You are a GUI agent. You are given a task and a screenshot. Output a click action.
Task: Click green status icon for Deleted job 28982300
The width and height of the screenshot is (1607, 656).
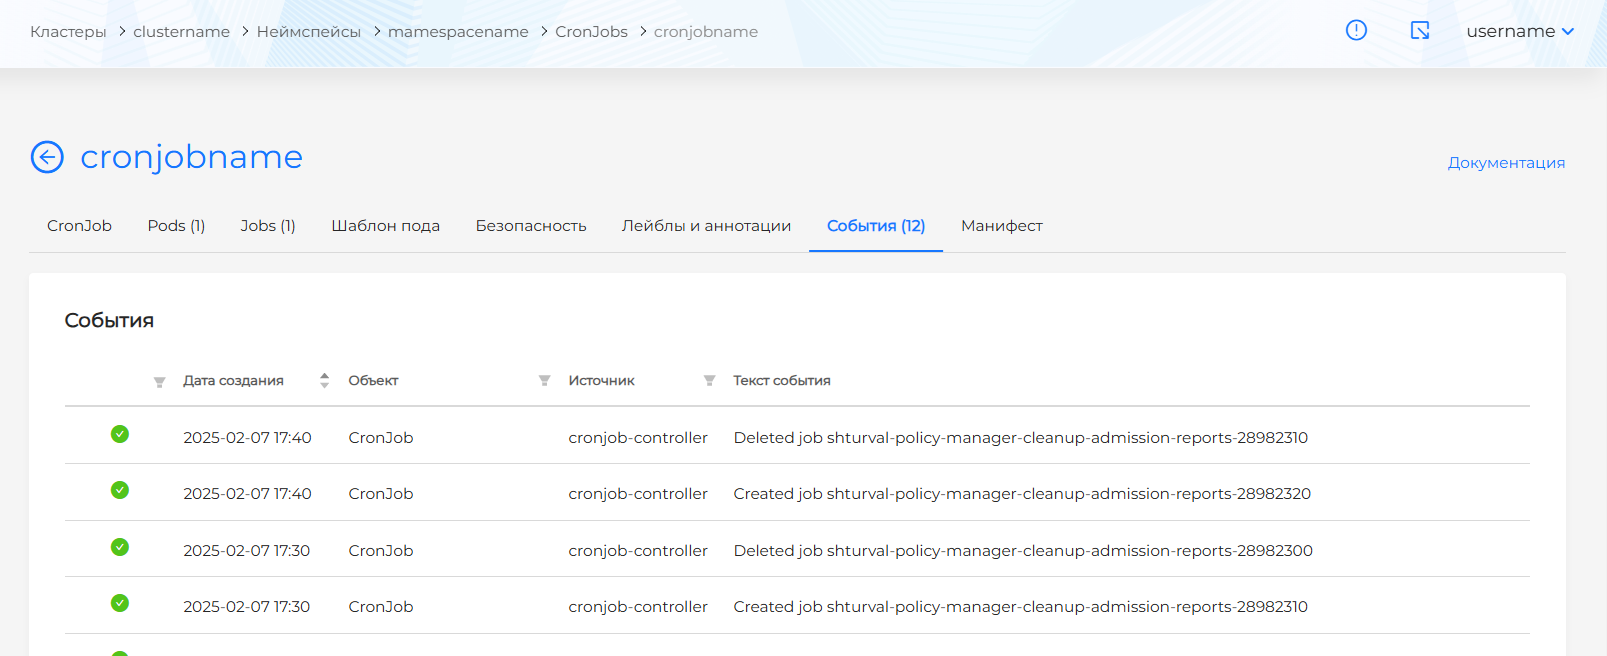[120, 547]
